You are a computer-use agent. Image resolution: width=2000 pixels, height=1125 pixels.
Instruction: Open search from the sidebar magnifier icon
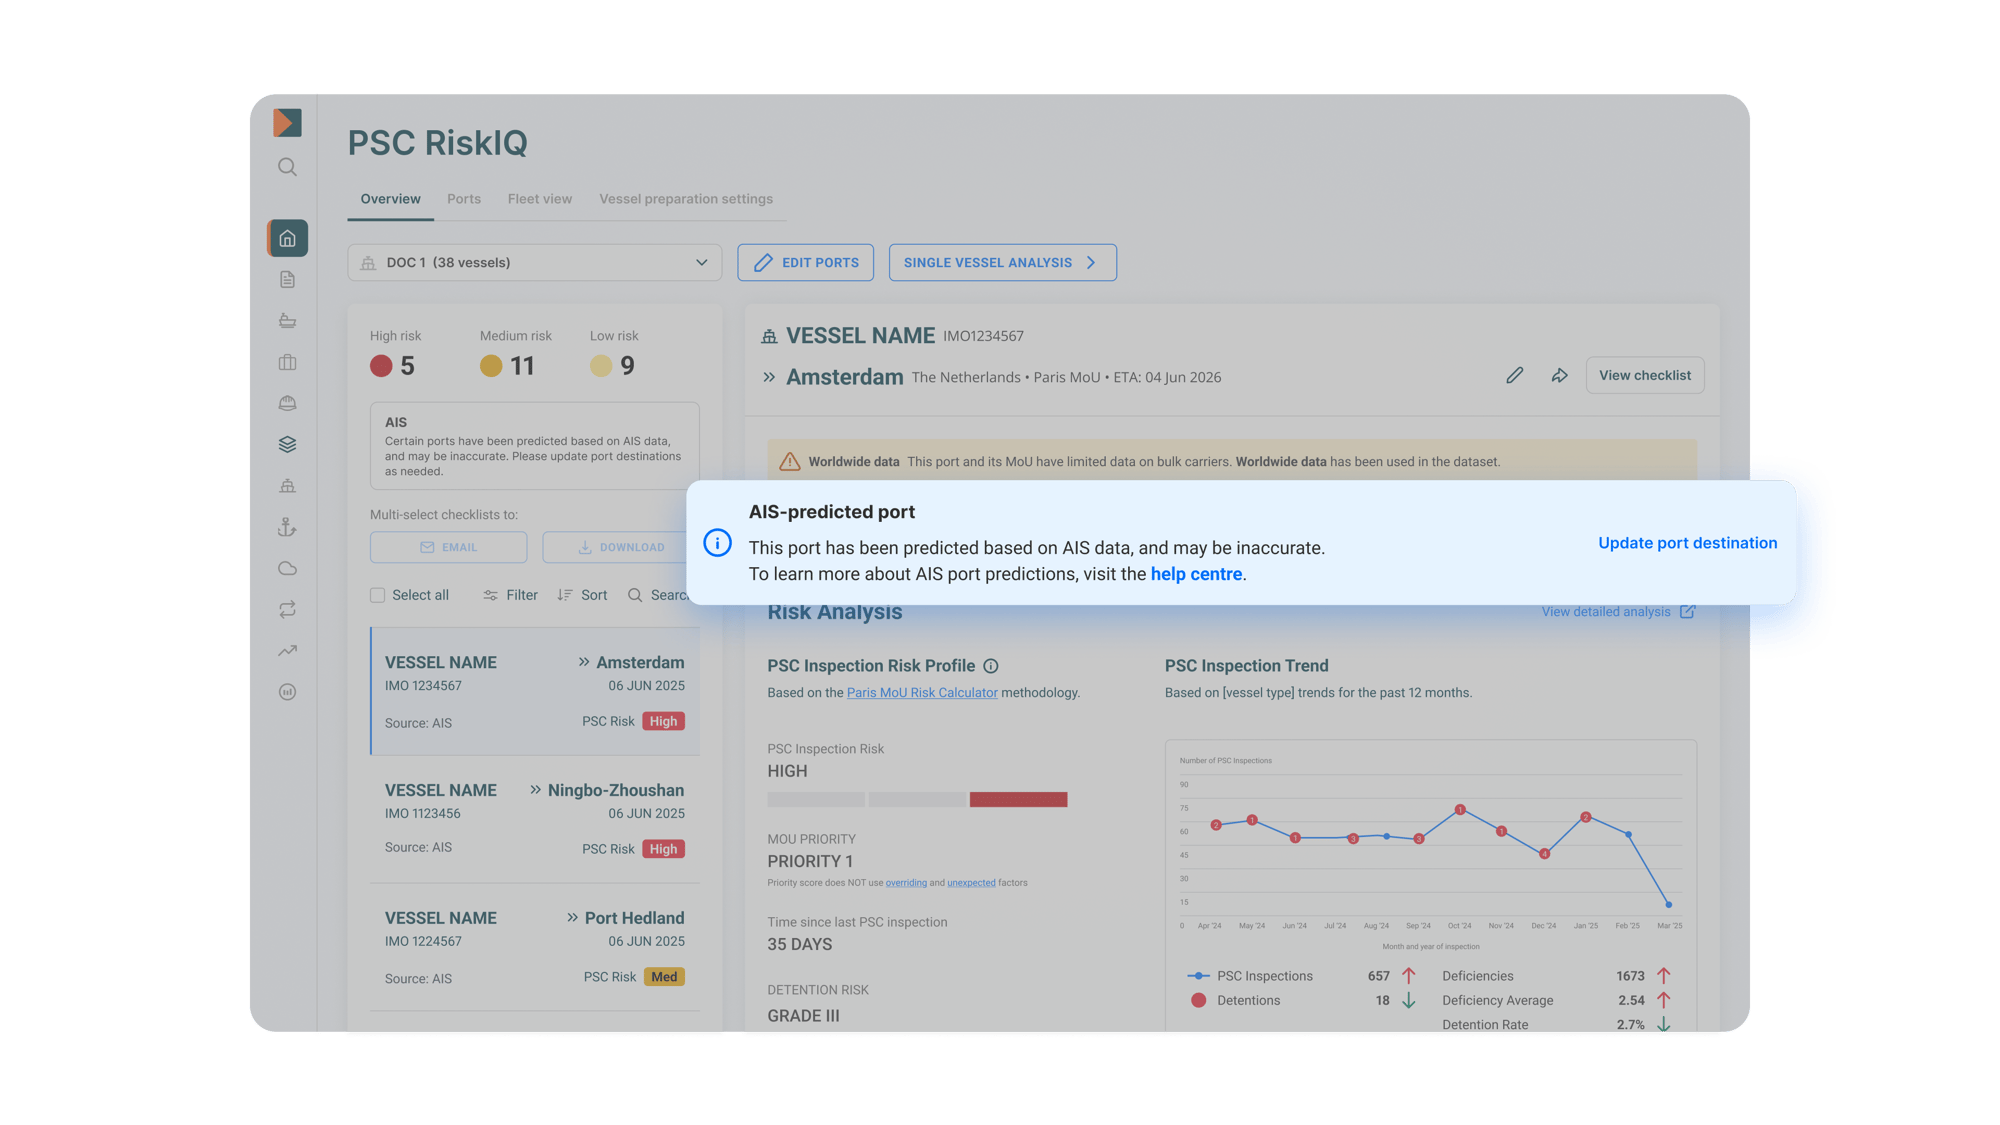point(287,167)
